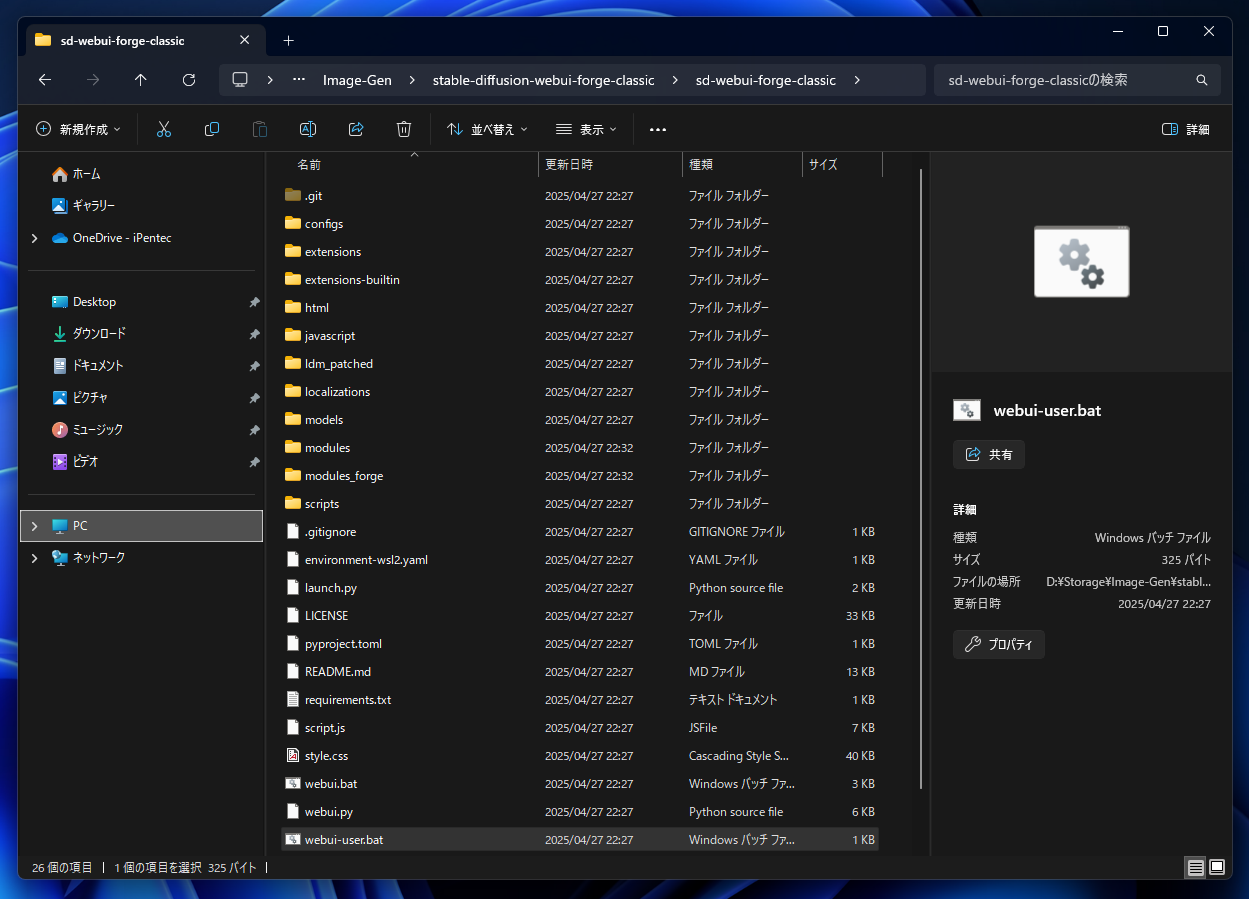Click the Cut scissors icon in toolbar
1249x899 pixels.
point(164,129)
